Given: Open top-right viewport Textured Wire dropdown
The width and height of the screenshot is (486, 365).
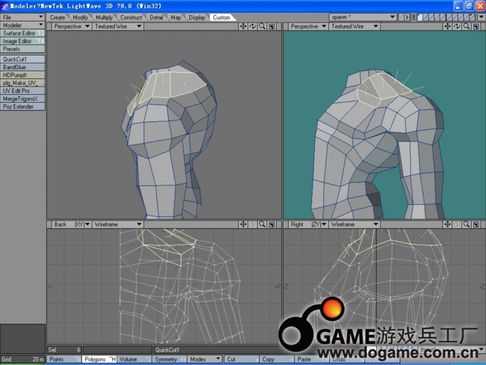Looking at the screenshot, I should tap(354, 26).
